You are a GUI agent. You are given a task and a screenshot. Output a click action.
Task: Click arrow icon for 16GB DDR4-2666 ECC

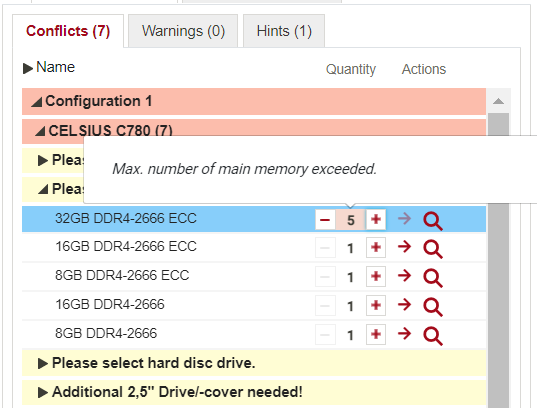point(404,246)
